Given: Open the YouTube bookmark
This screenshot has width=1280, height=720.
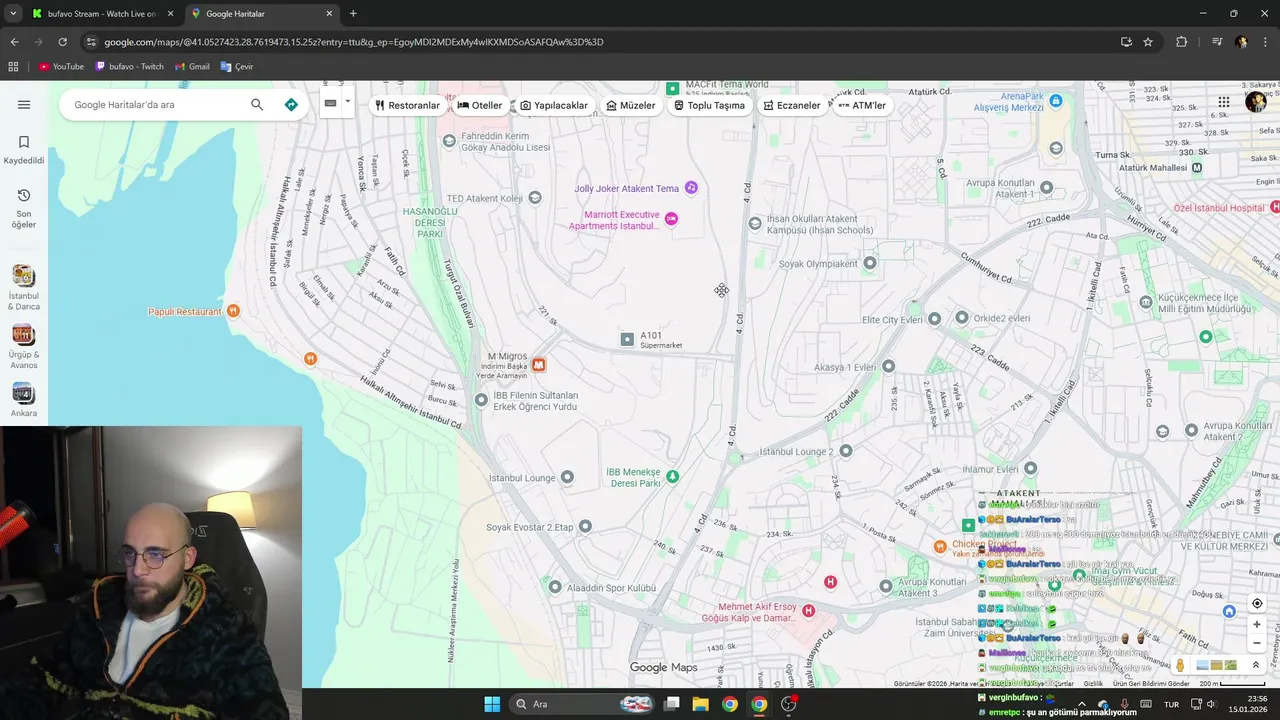Looking at the screenshot, I should pyautogui.click(x=61, y=67).
